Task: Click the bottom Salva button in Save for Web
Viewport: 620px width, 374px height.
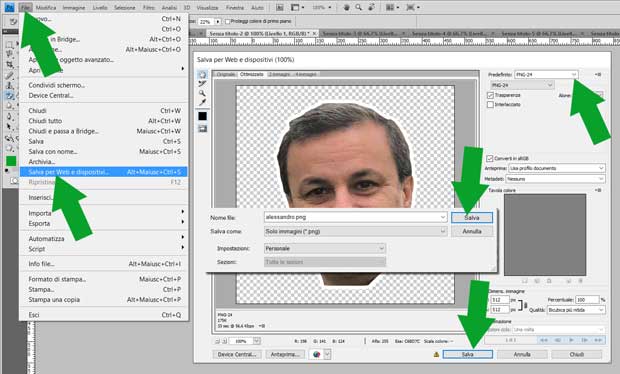Action: click(x=468, y=354)
